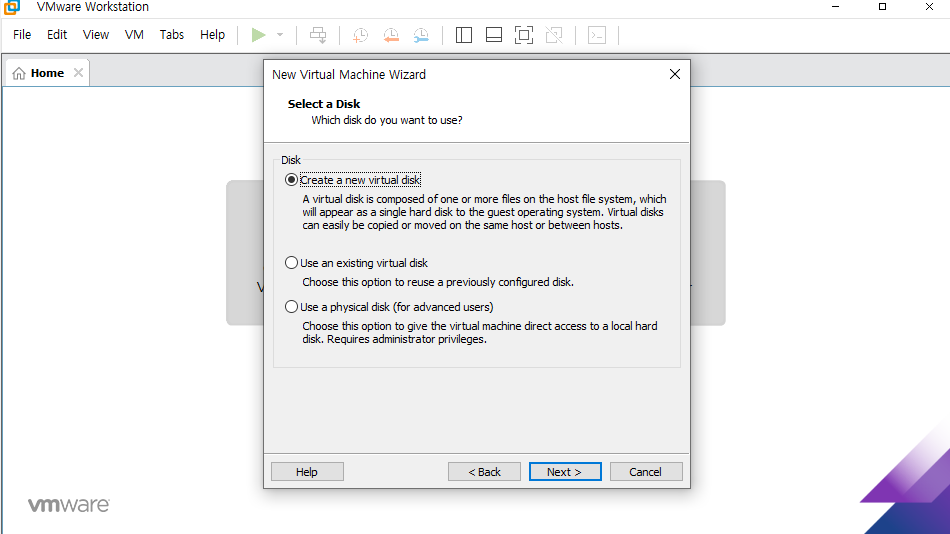Image resolution: width=950 pixels, height=534 pixels.
Task: Maximize the VMware Workstation window
Action: tap(883, 7)
